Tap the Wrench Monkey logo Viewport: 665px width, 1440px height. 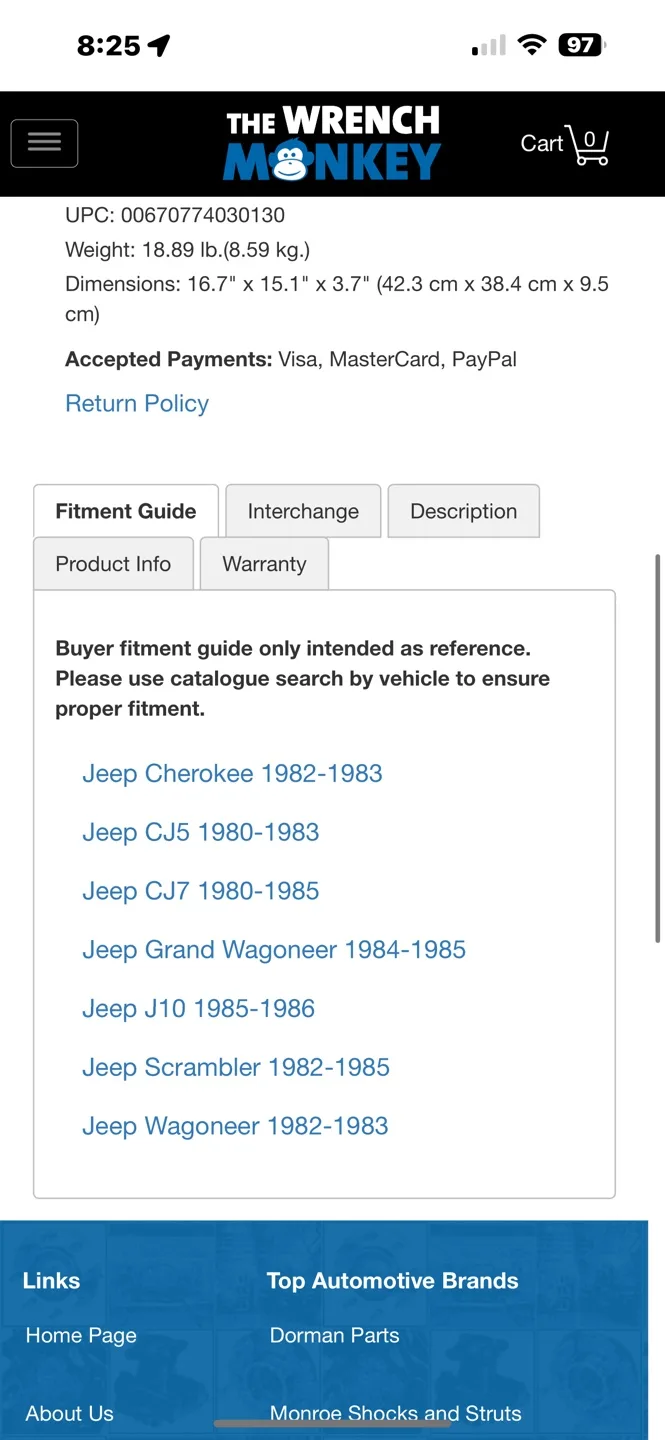tap(332, 144)
